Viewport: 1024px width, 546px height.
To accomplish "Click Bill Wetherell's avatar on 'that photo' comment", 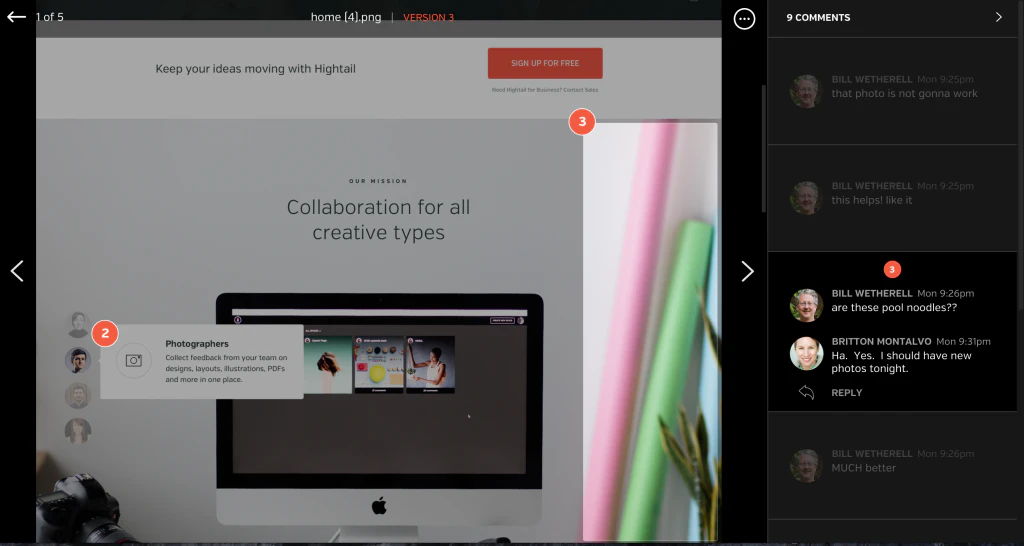I will click(806, 91).
